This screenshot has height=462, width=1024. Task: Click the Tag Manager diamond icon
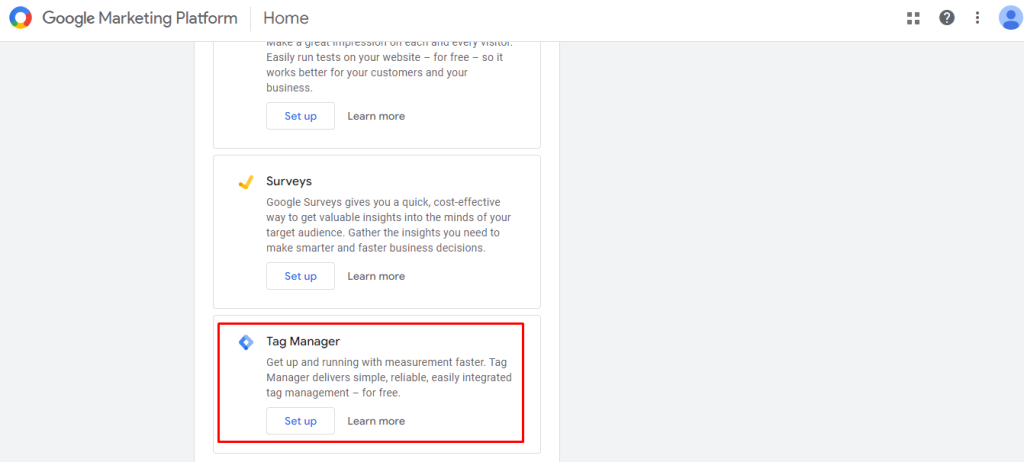246,342
